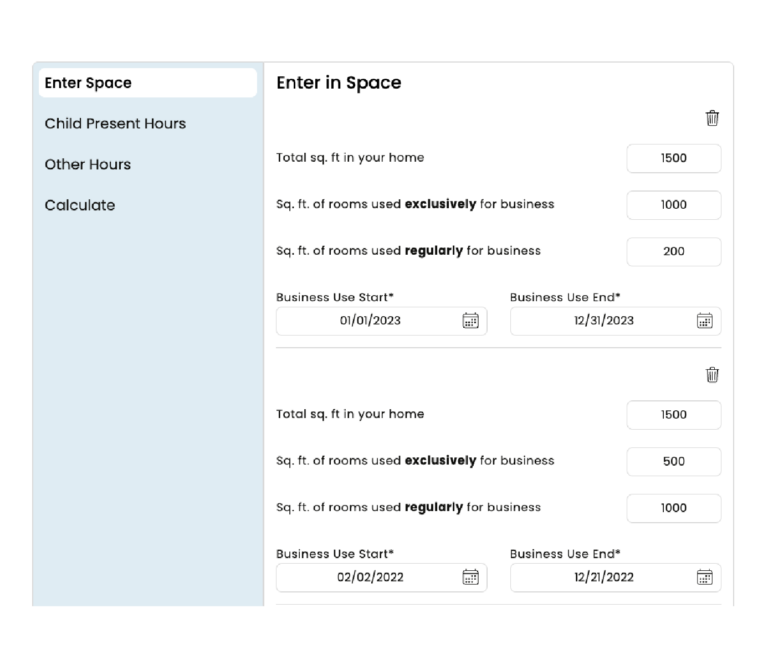This screenshot has height=665, width=768.
Task: Delete the first space entry via trash icon
Action: coord(712,118)
